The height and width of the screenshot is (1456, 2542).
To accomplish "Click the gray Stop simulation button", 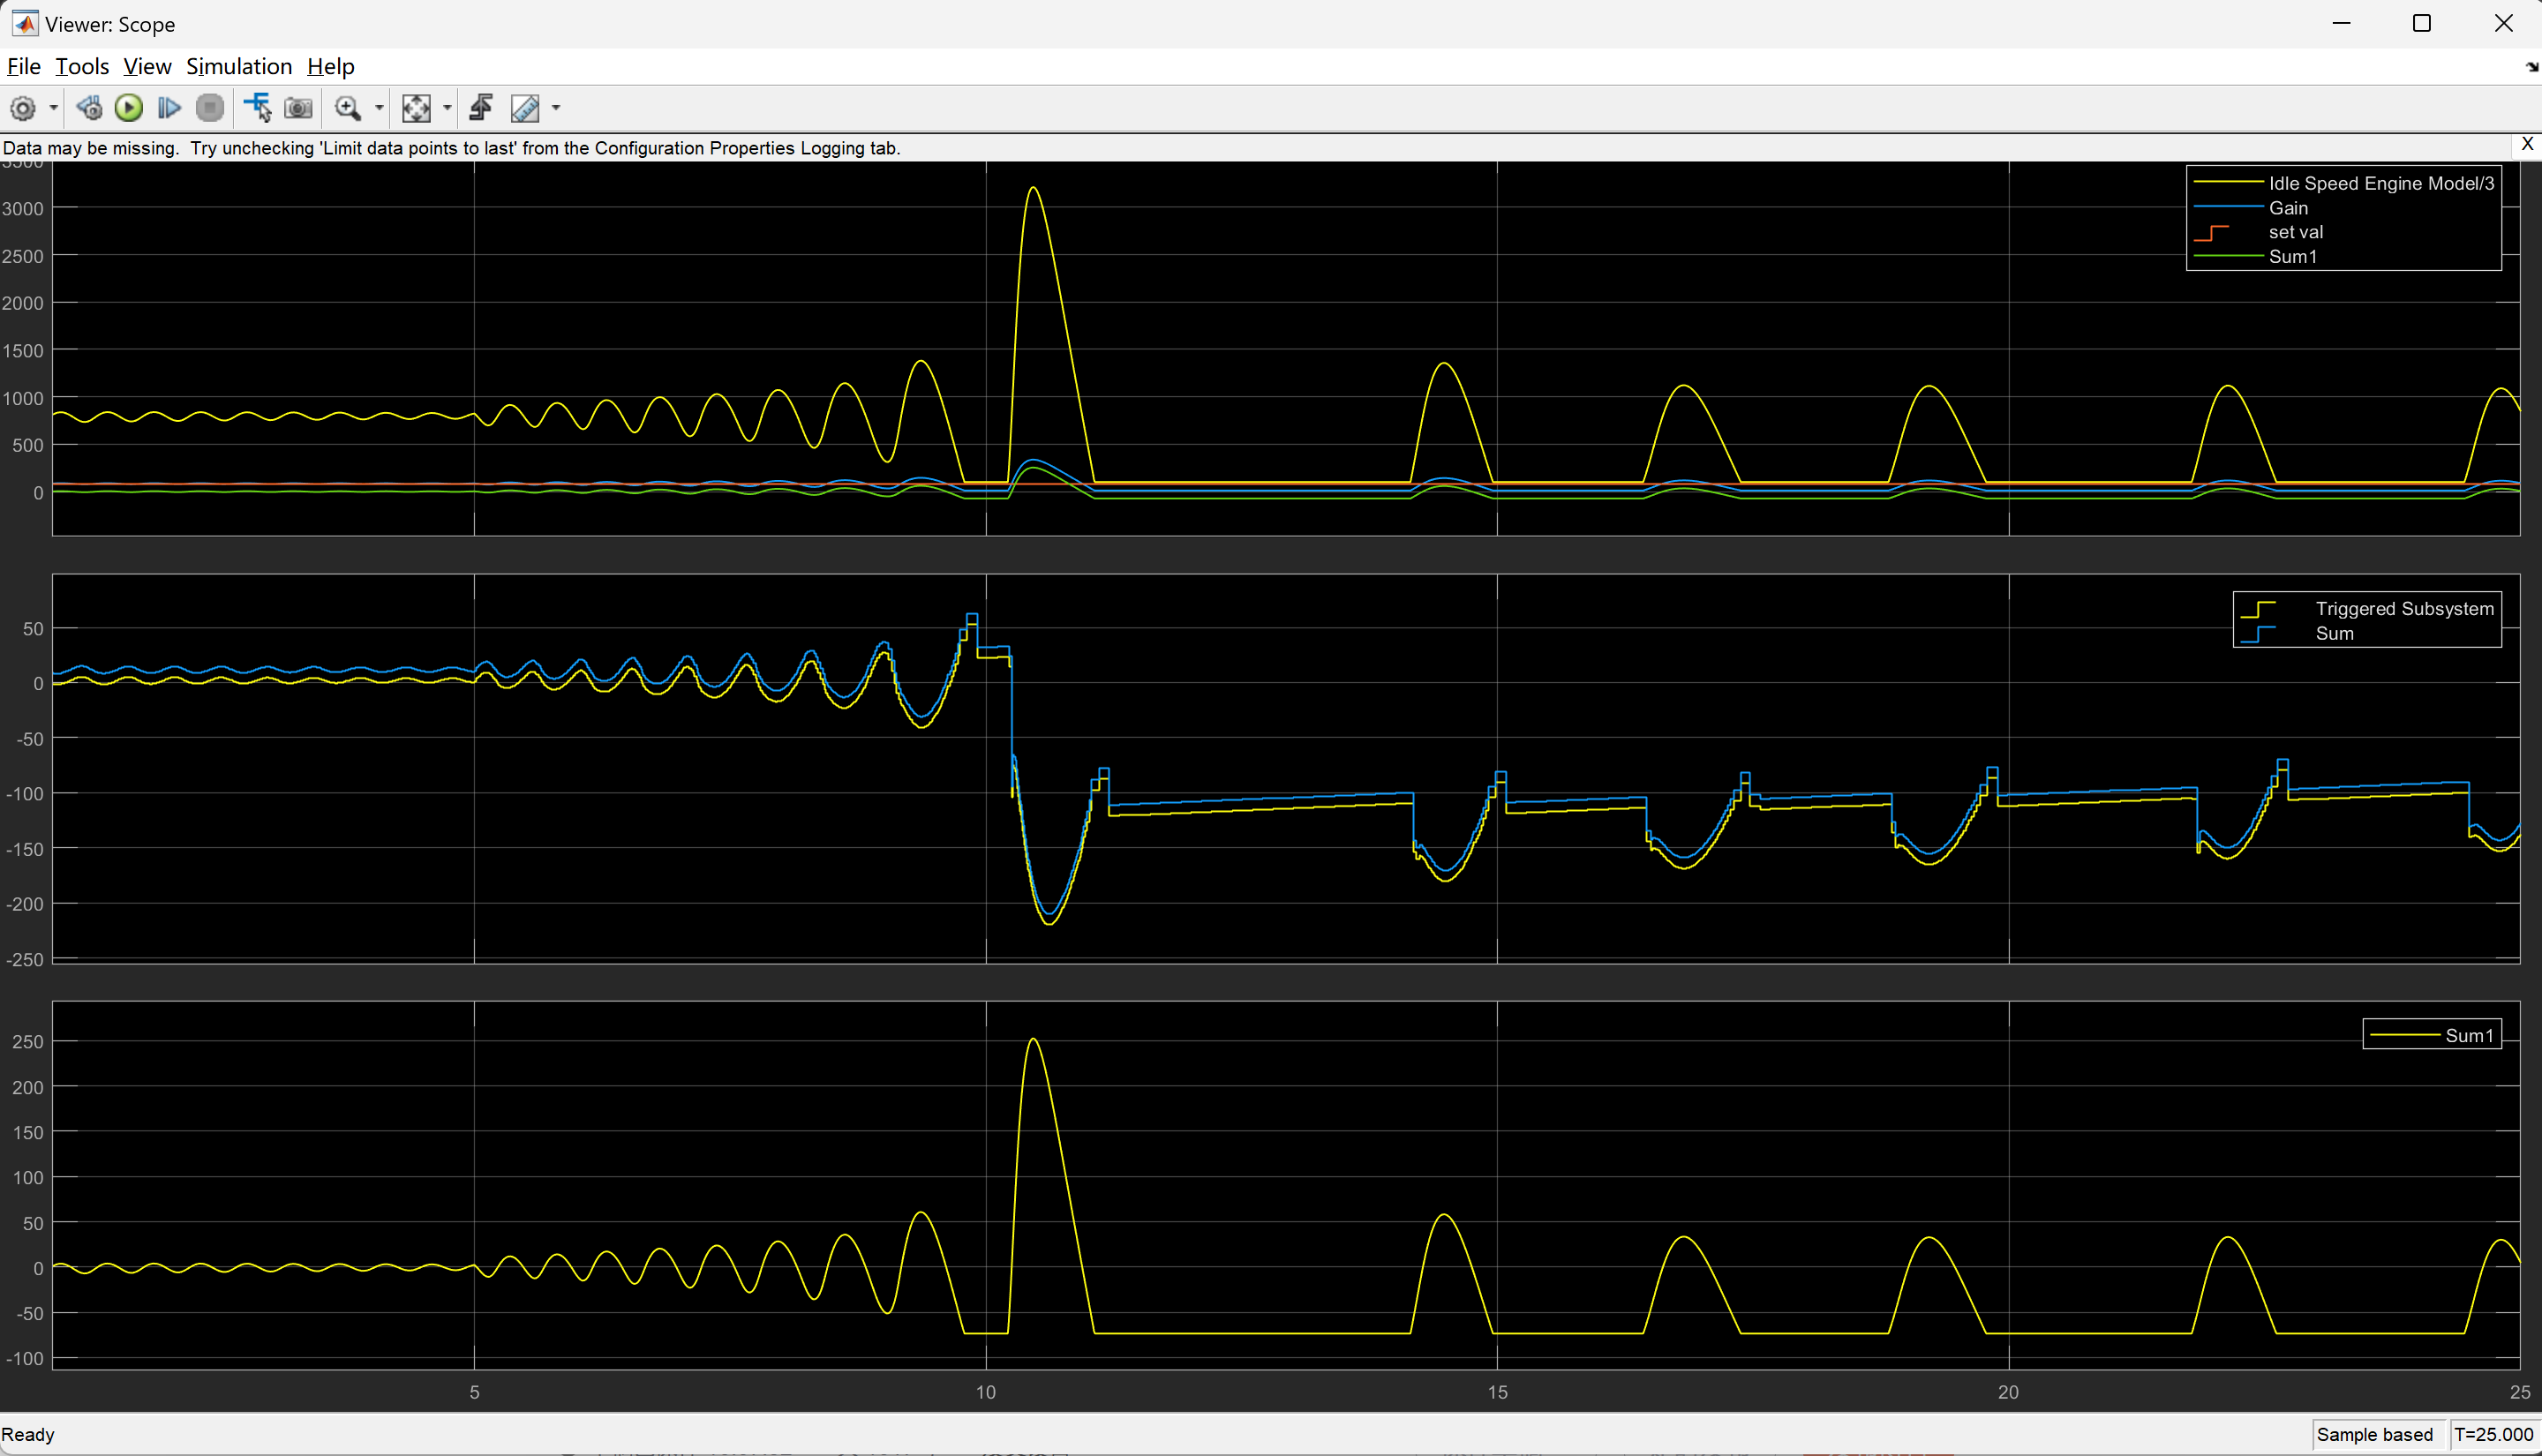I will [210, 108].
